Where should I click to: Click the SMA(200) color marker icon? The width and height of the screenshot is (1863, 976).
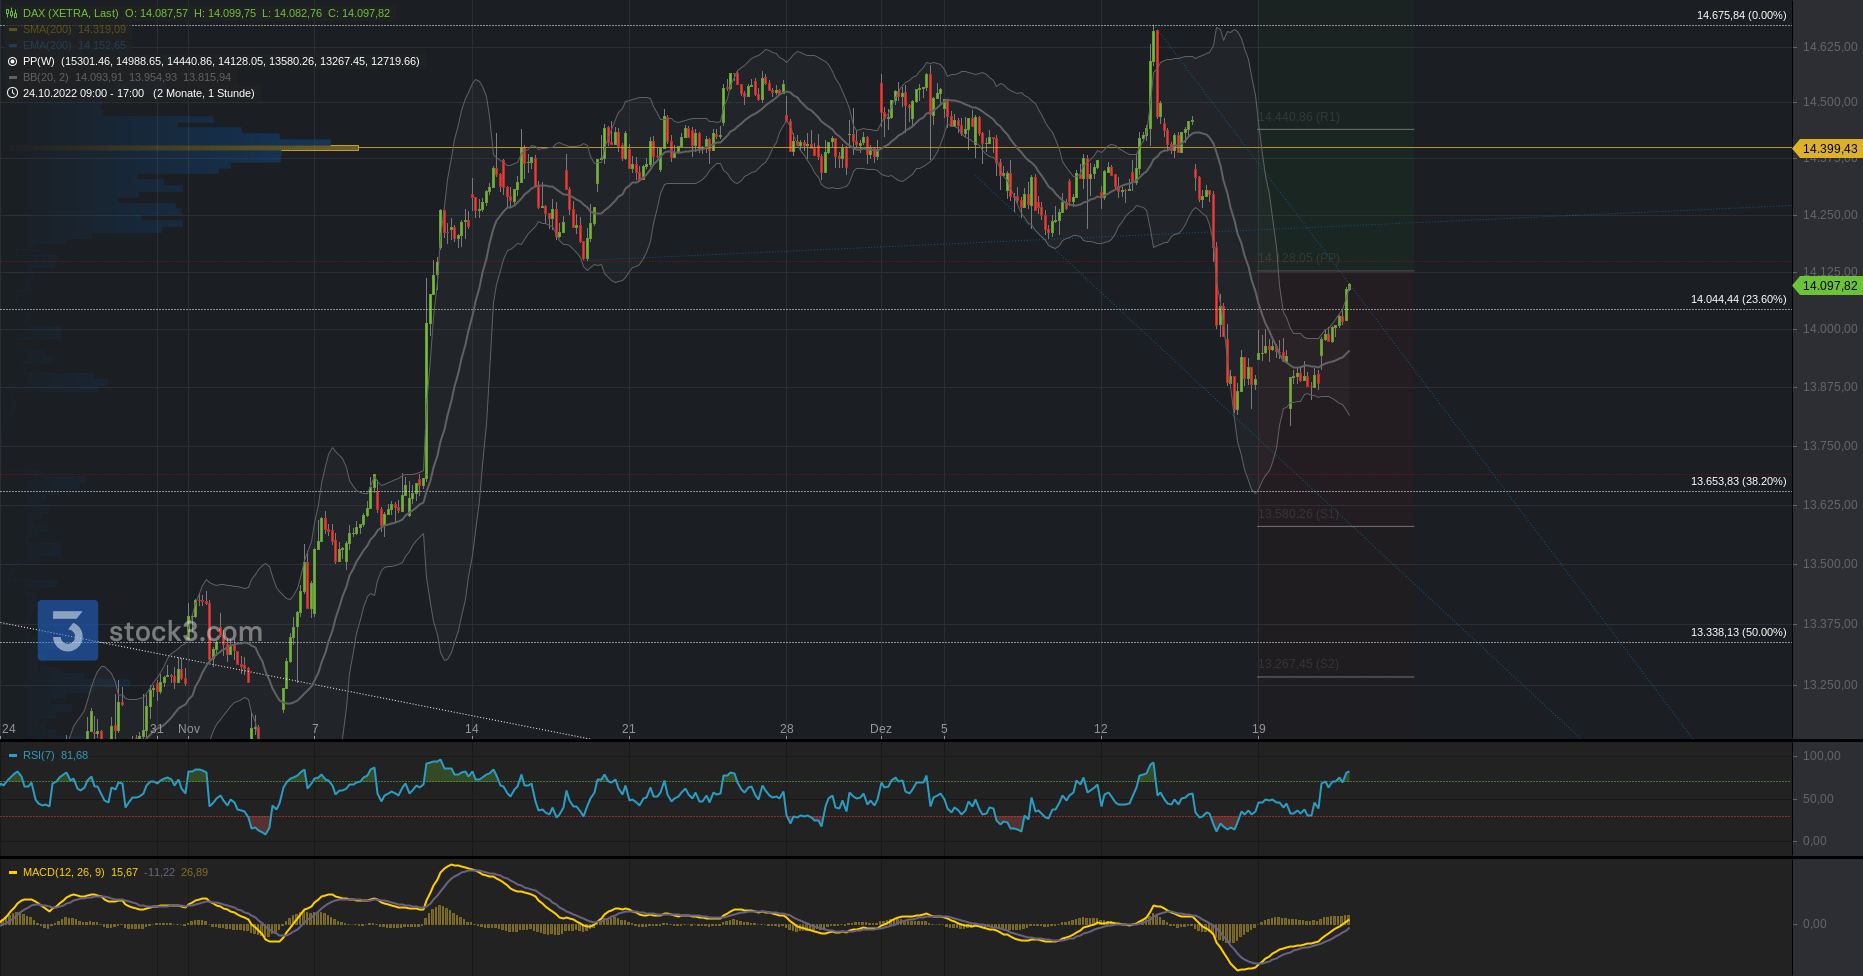(x=13, y=29)
